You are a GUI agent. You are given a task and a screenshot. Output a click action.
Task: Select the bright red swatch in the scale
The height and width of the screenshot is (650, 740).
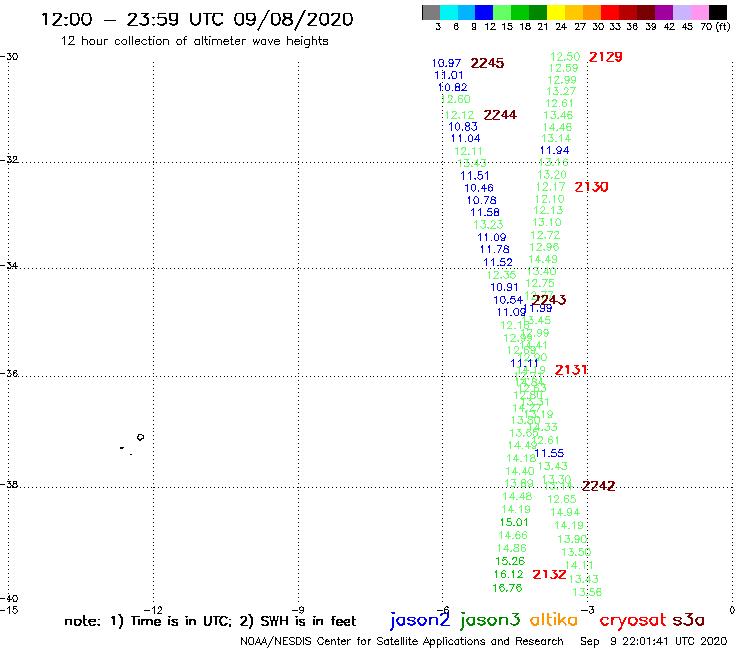click(x=610, y=12)
